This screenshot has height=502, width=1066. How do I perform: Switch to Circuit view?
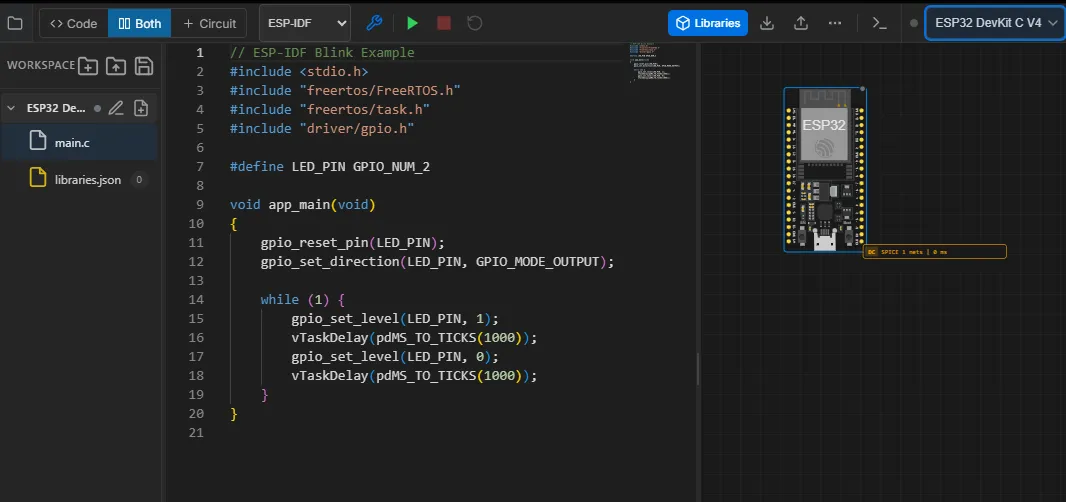[x=209, y=23]
